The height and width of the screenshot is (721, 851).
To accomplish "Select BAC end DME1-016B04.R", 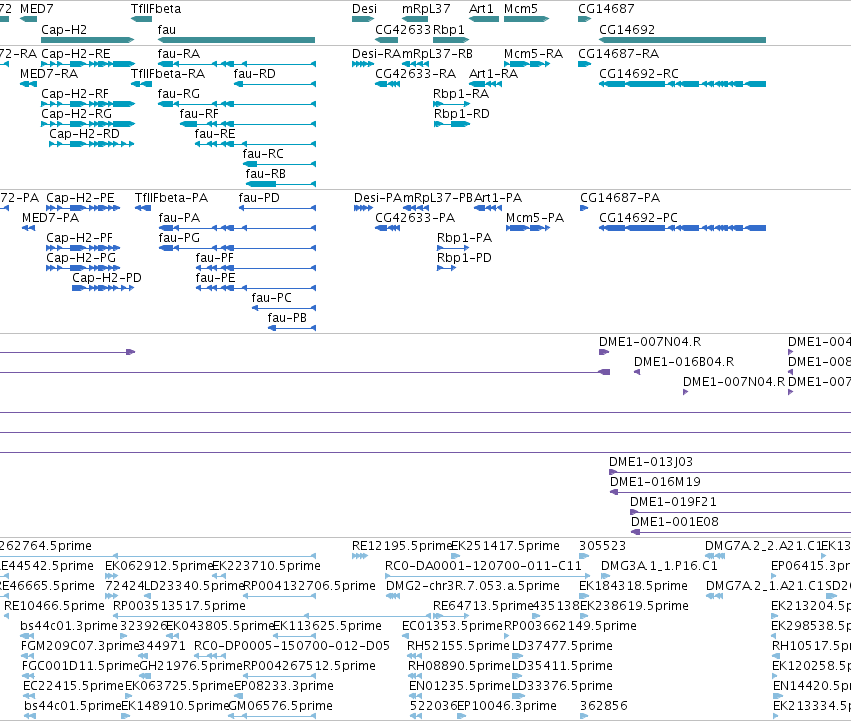I will pos(684,362).
